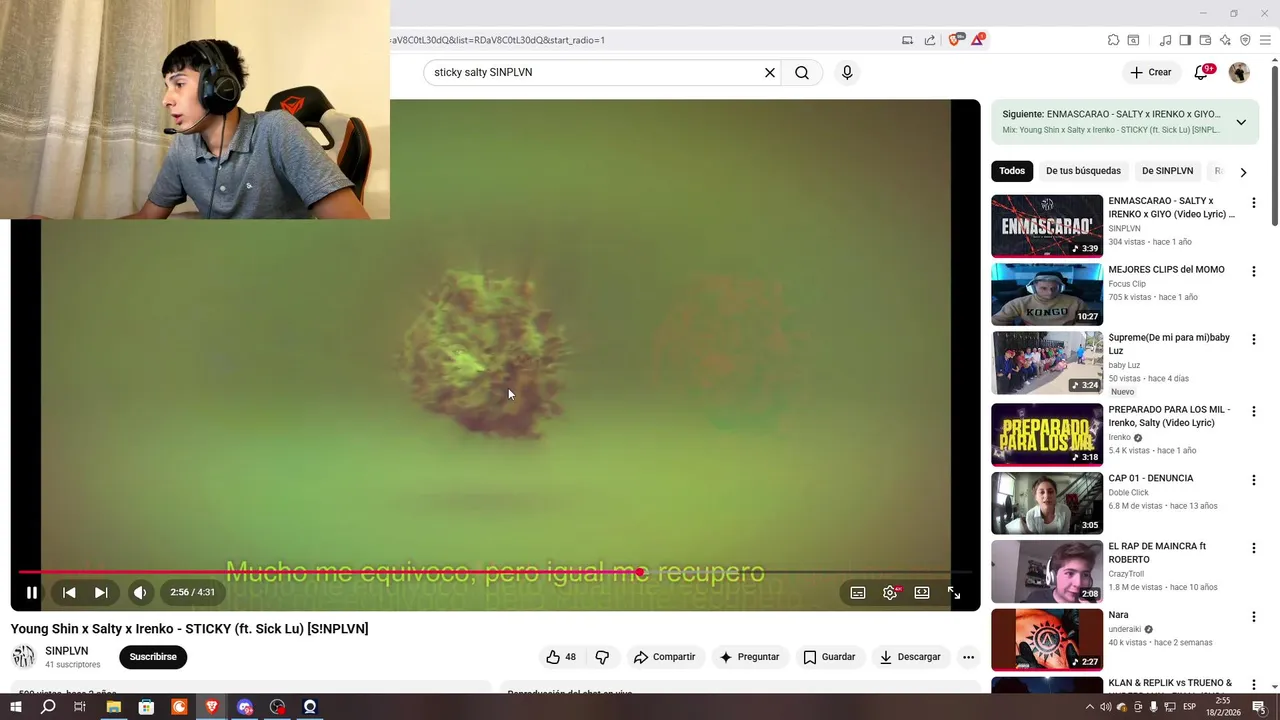
Task: Subscribe with the Suscribirse button
Action: (153, 657)
